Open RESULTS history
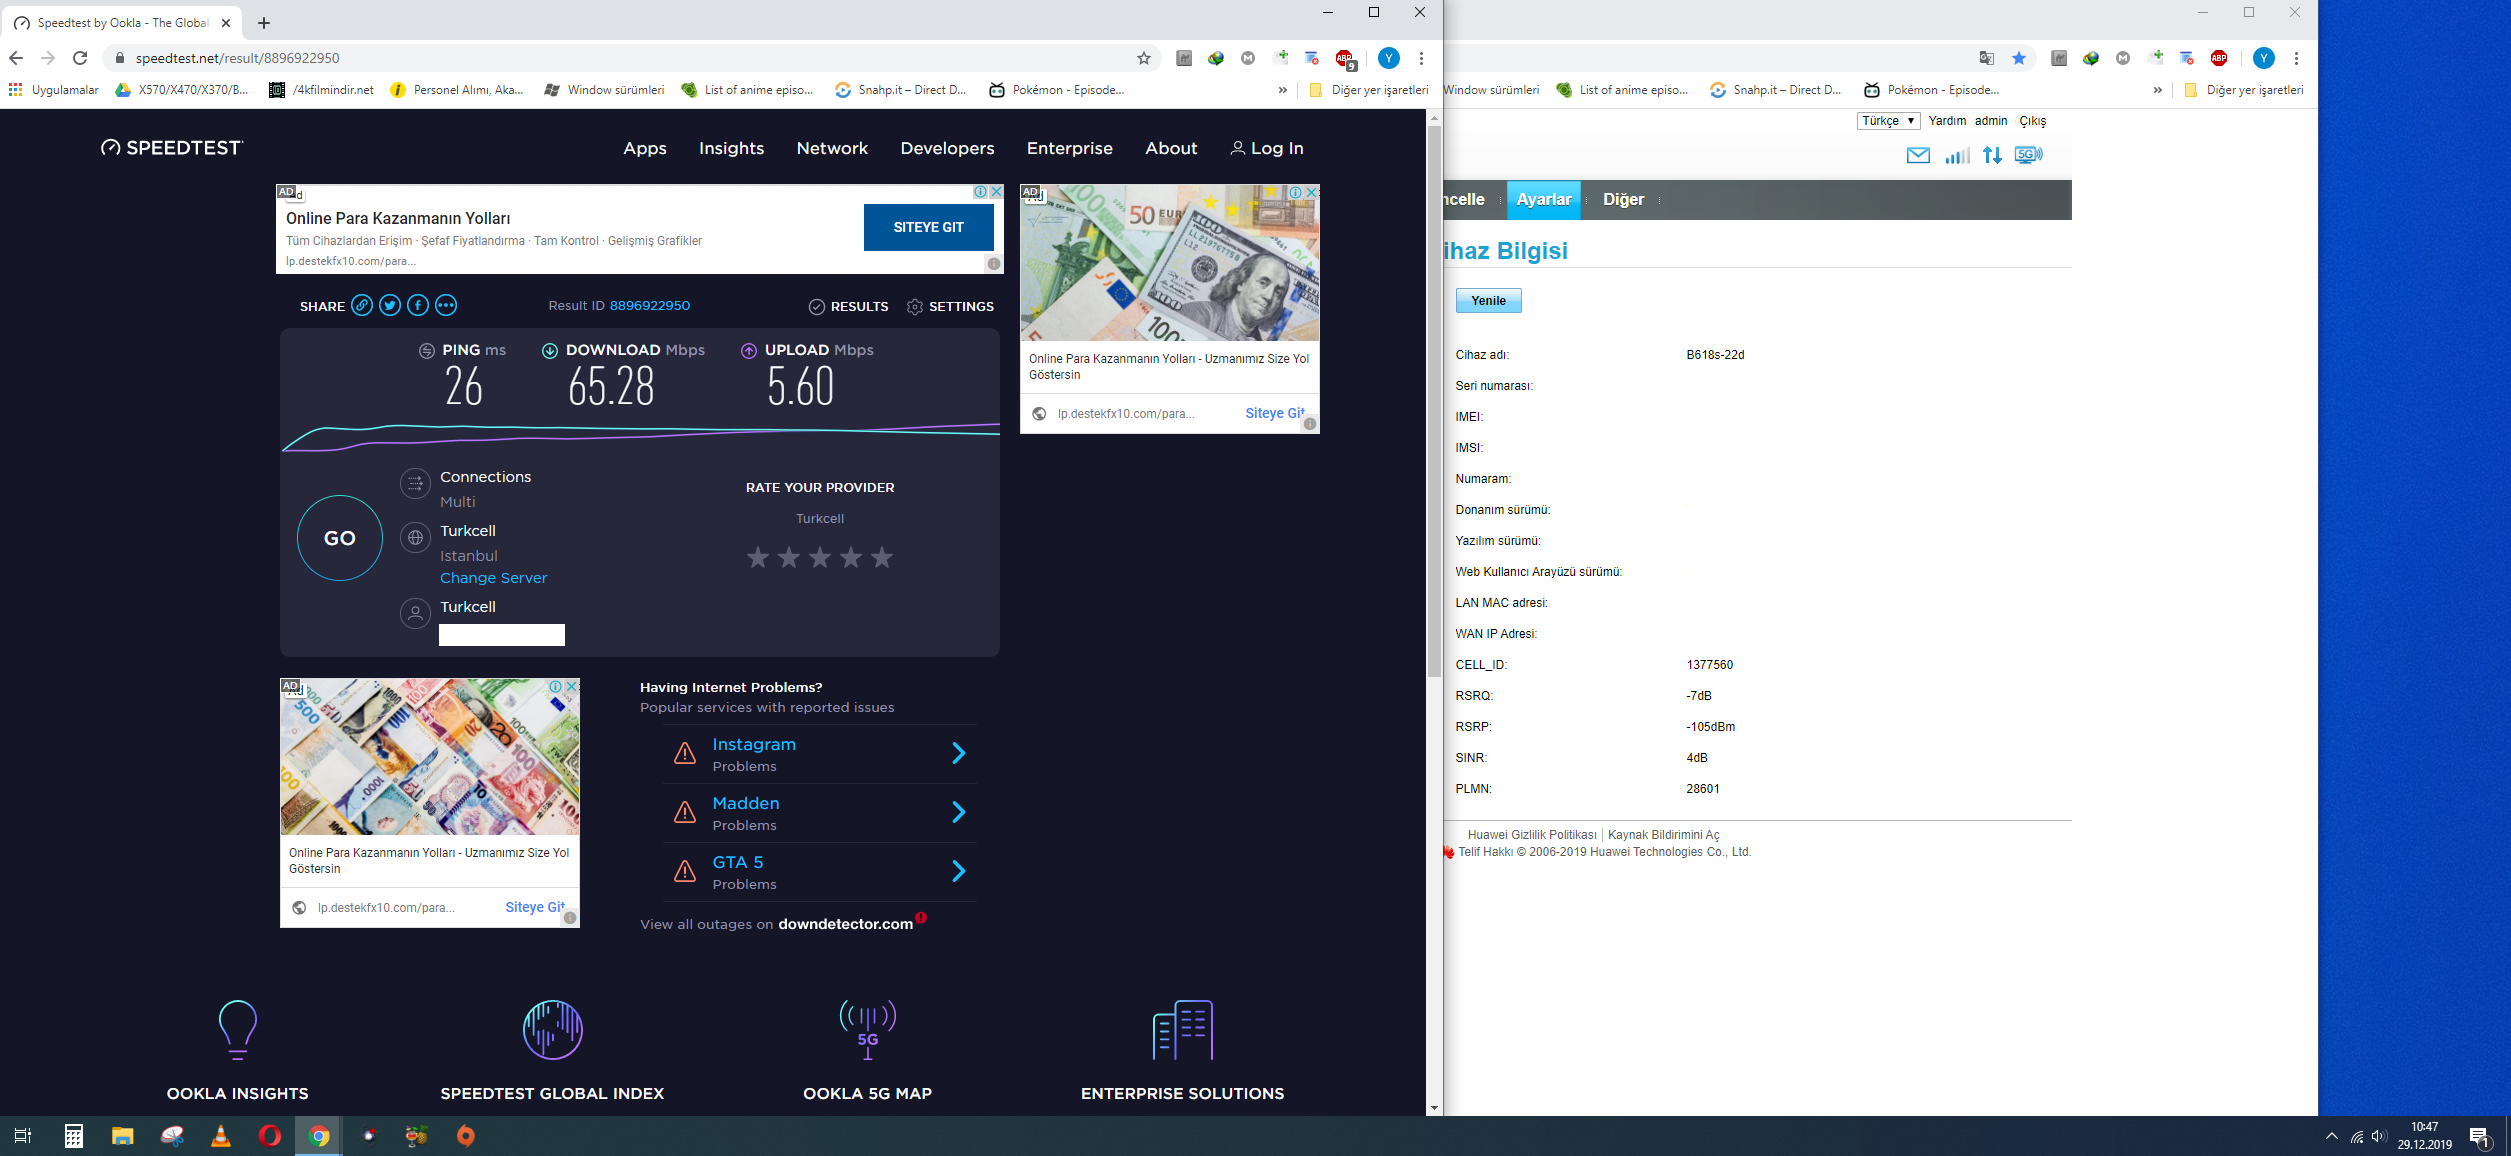2511x1156 pixels. coord(849,307)
